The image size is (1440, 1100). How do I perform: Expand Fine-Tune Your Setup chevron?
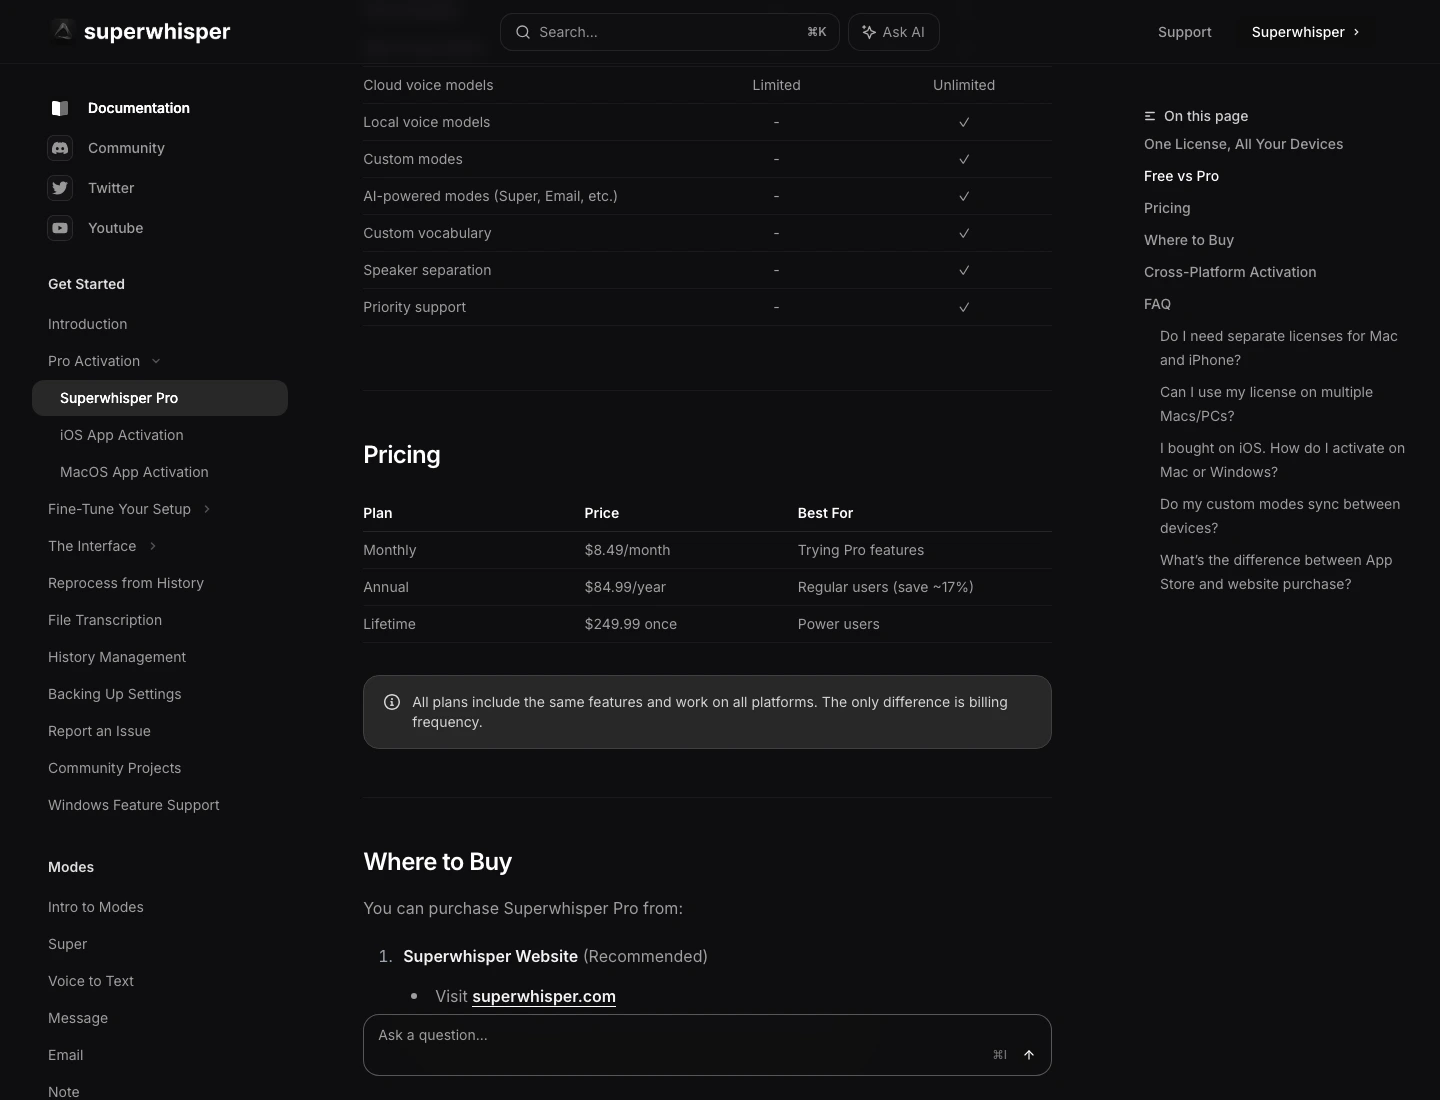coord(207,509)
